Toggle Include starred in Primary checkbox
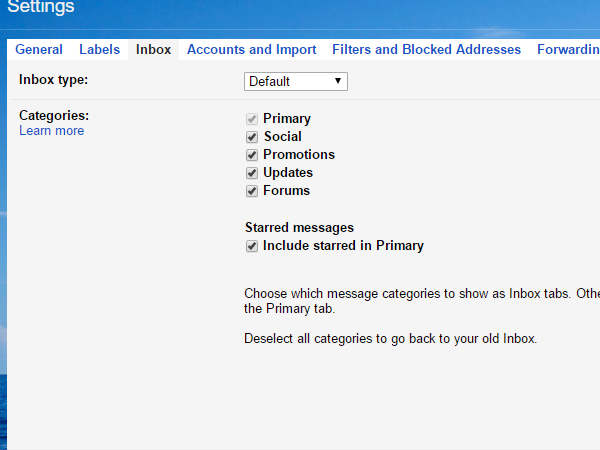600x450 pixels. coord(252,246)
